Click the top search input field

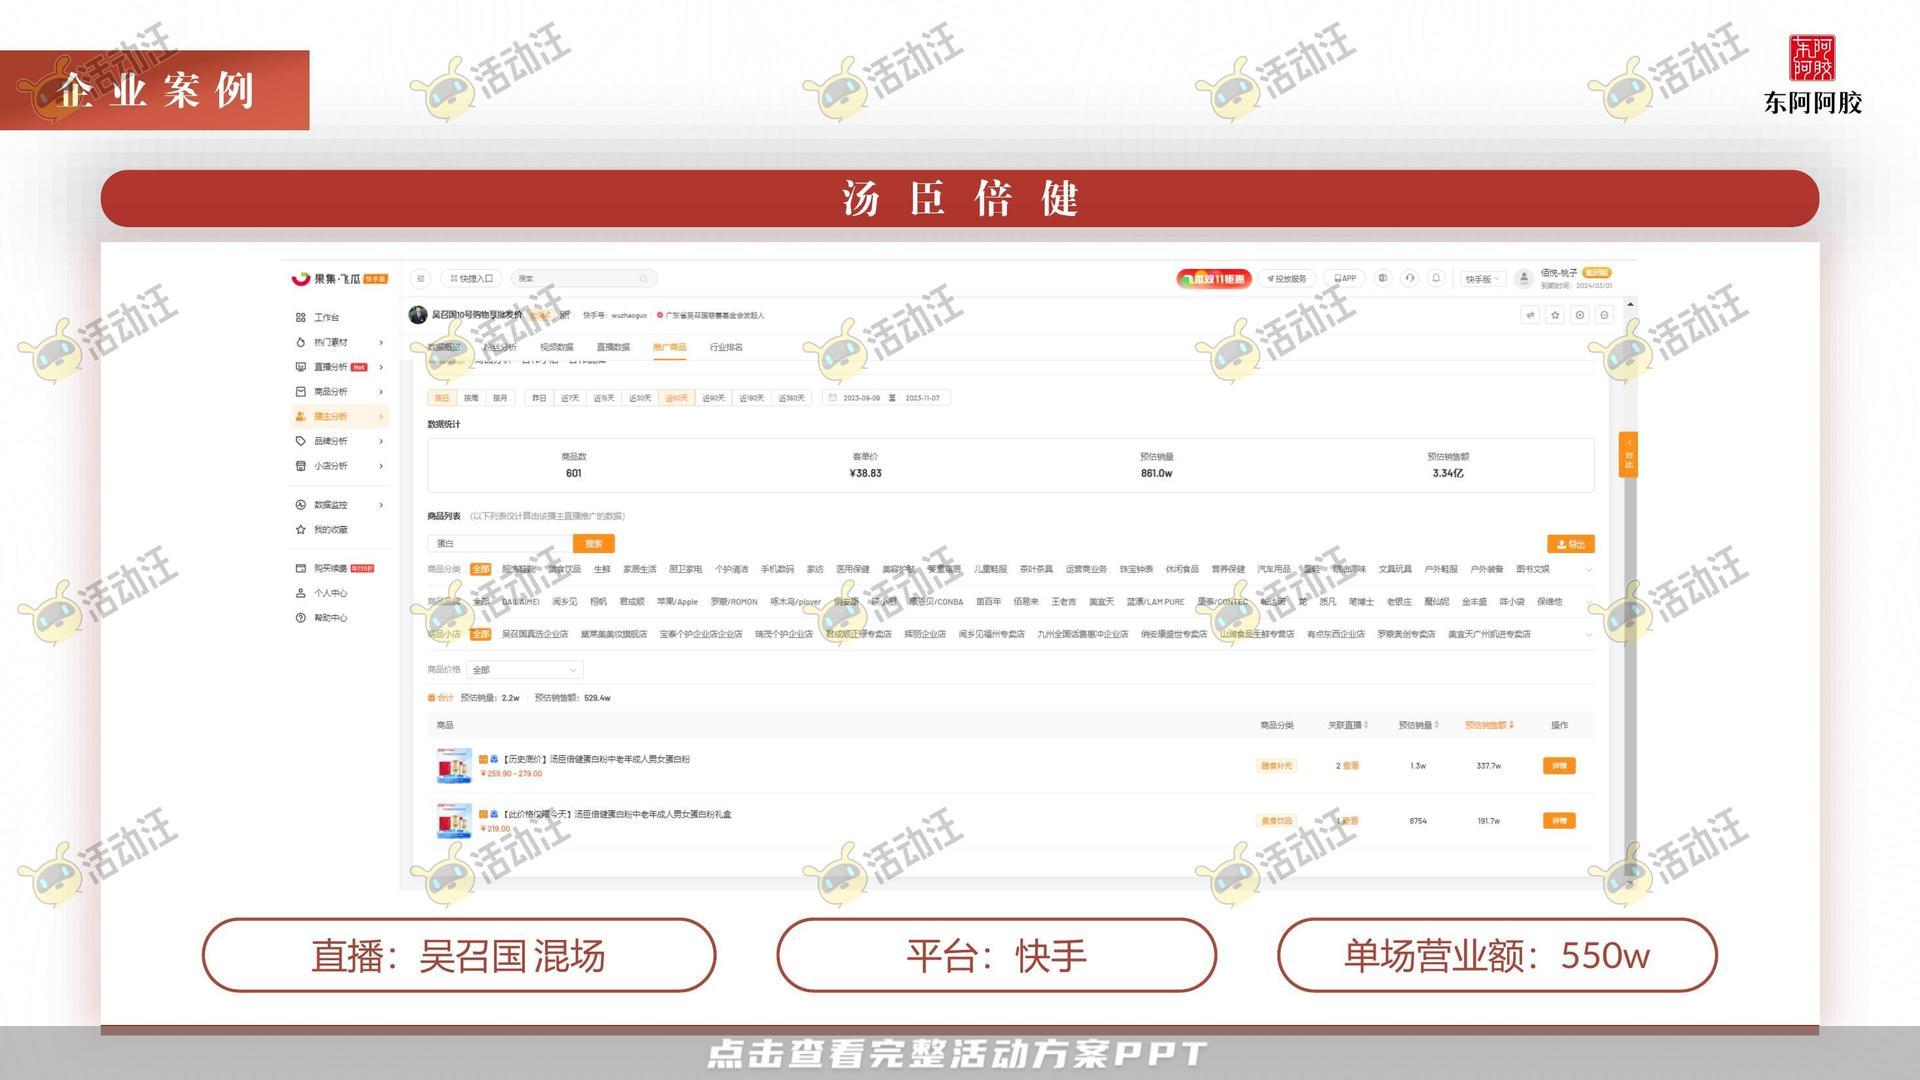[584, 279]
